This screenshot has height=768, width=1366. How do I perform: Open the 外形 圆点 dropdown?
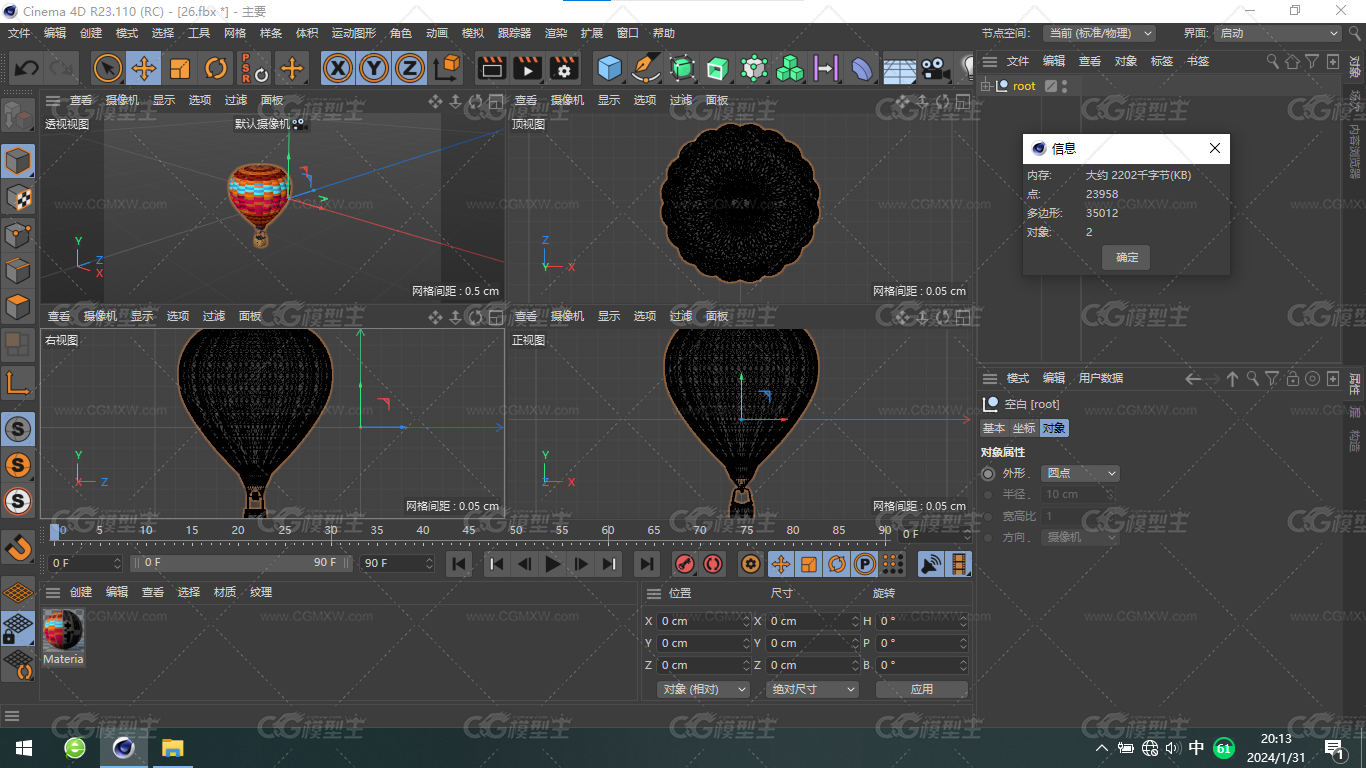pyautogui.click(x=1080, y=473)
